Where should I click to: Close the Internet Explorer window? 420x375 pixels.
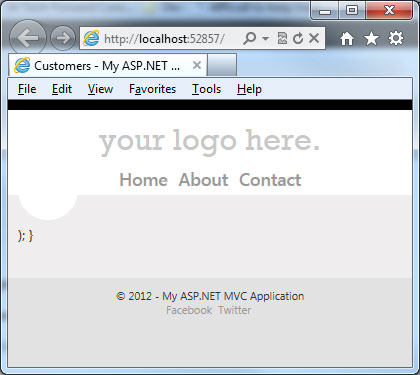click(389, 11)
